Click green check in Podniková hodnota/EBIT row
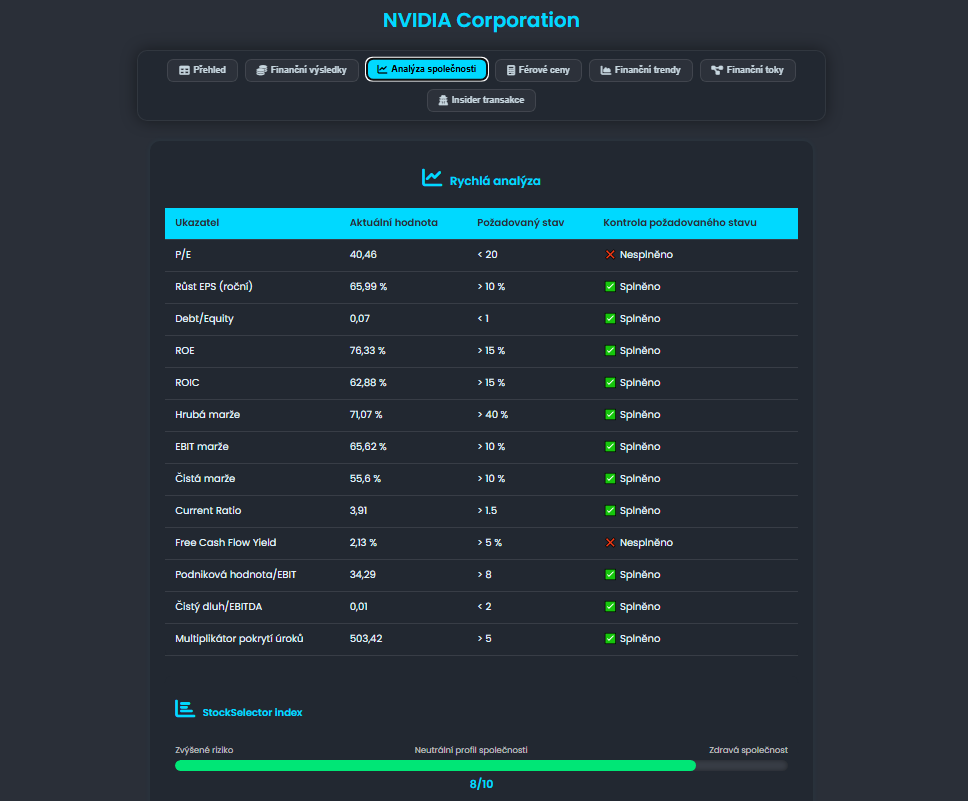Image resolution: width=968 pixels, height=801 pixels. coord(610,575)
